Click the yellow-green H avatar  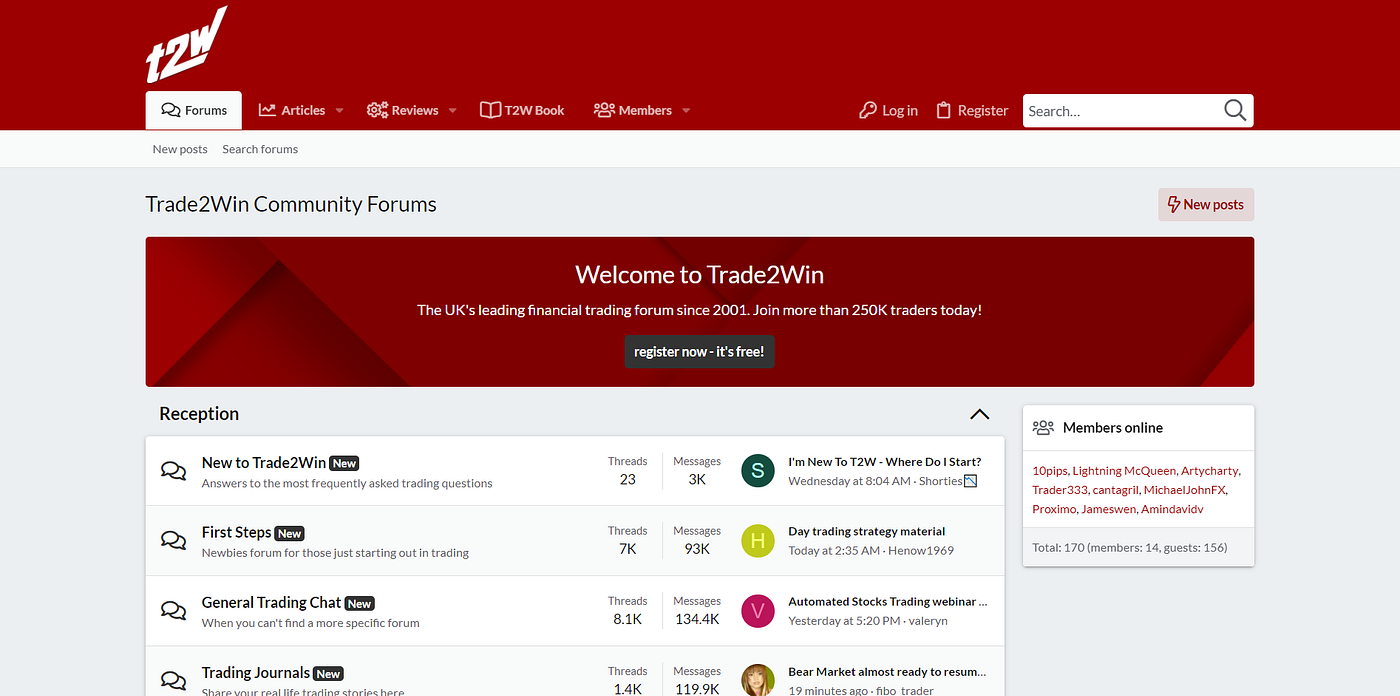click(x=758, y=541)
